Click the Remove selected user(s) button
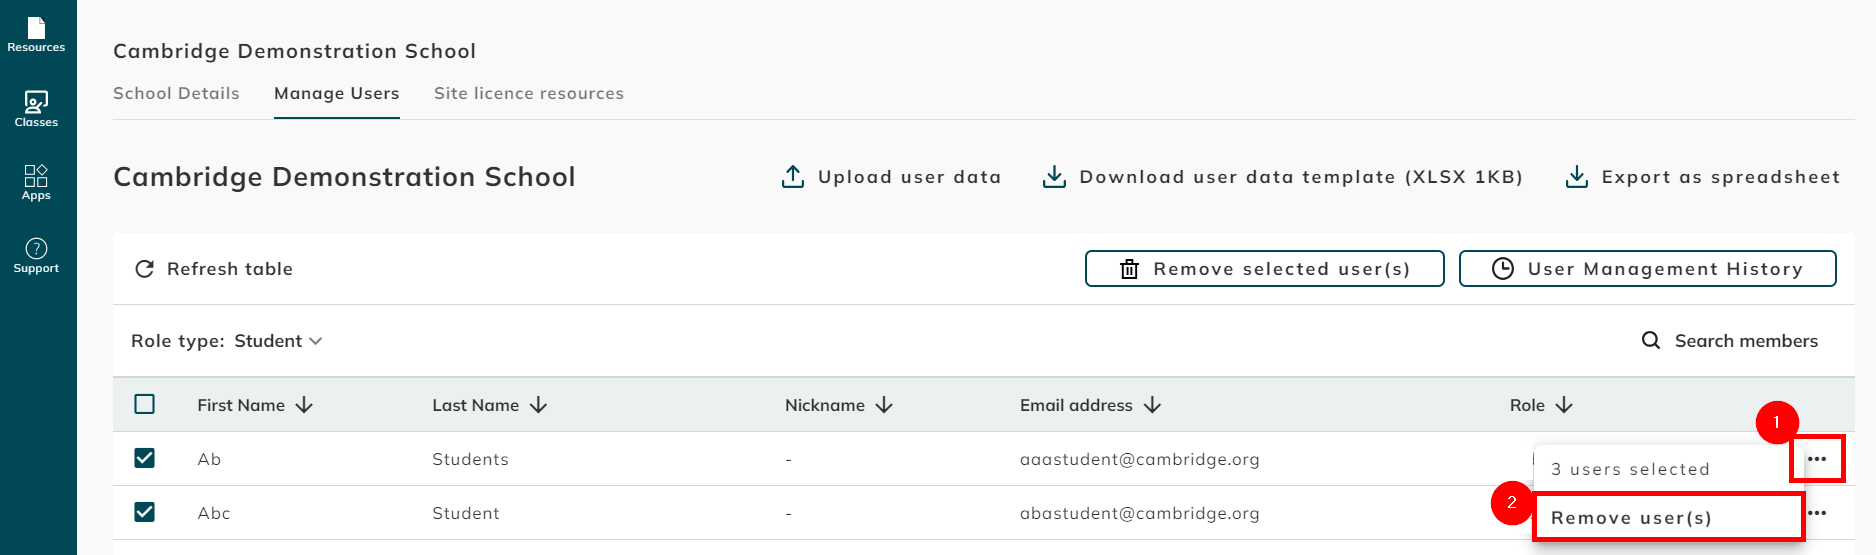Viewport: 1876px width, 555px height. (x=1264, y=269)
